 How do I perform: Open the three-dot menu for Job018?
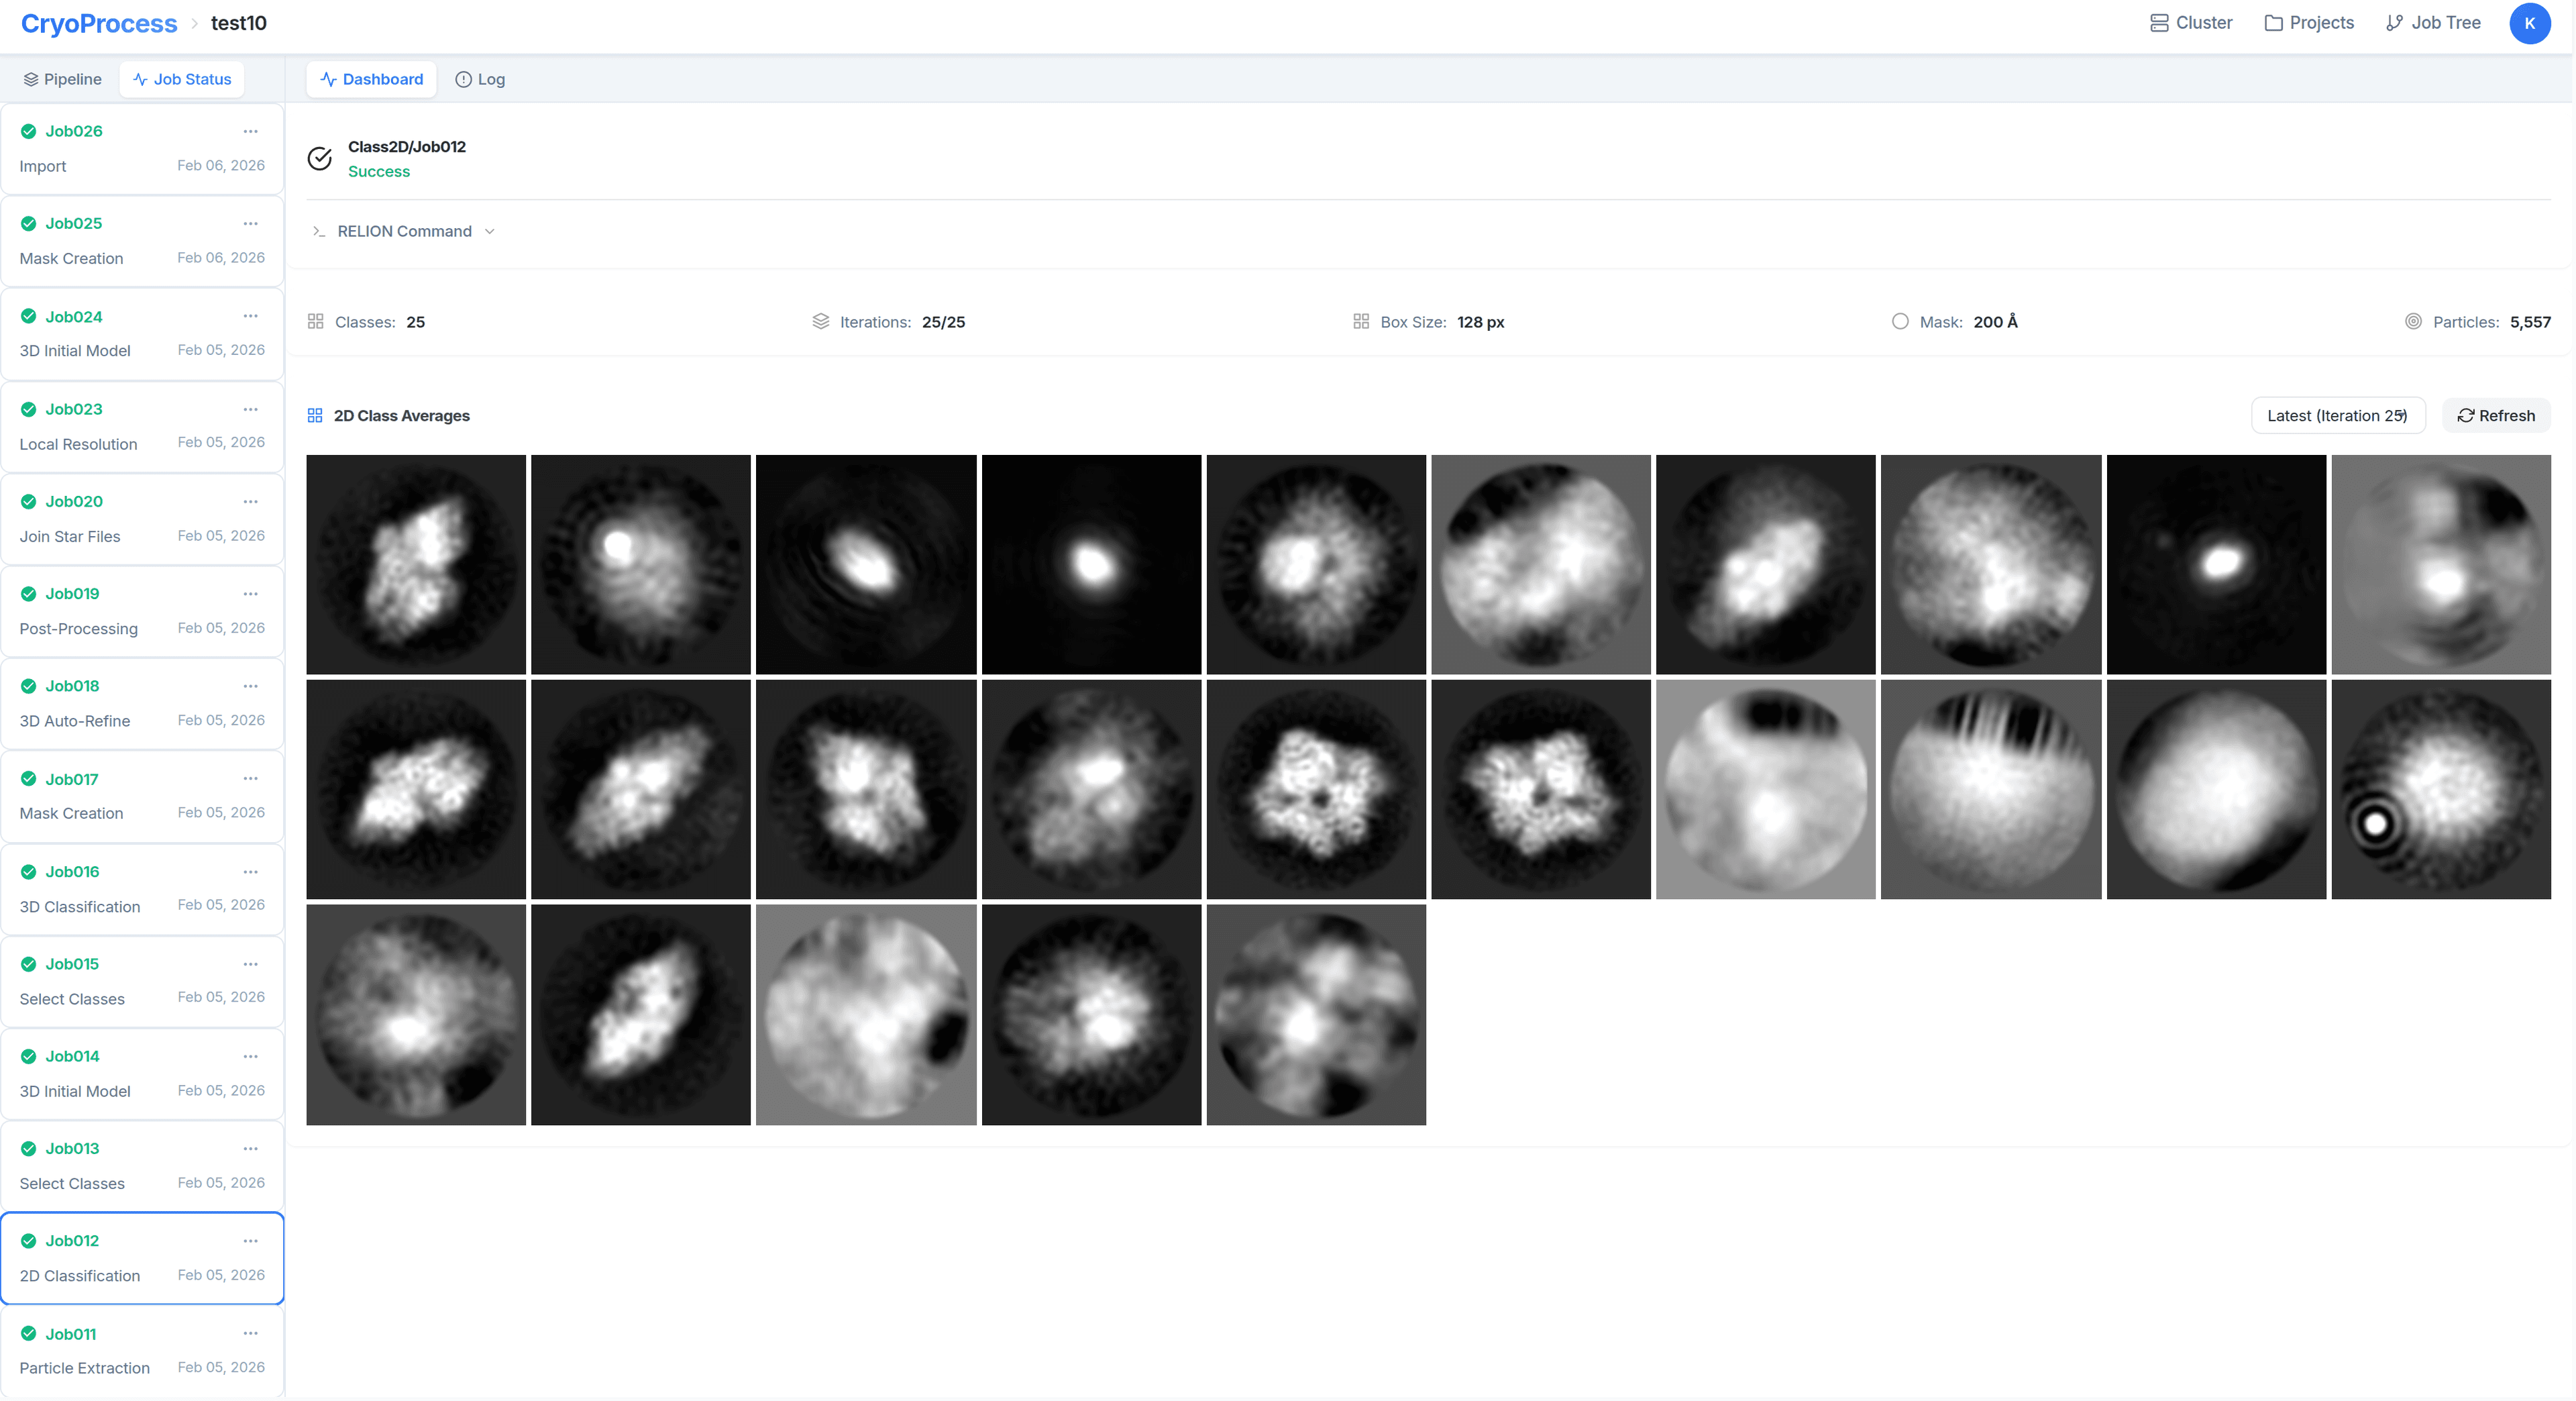250,686
